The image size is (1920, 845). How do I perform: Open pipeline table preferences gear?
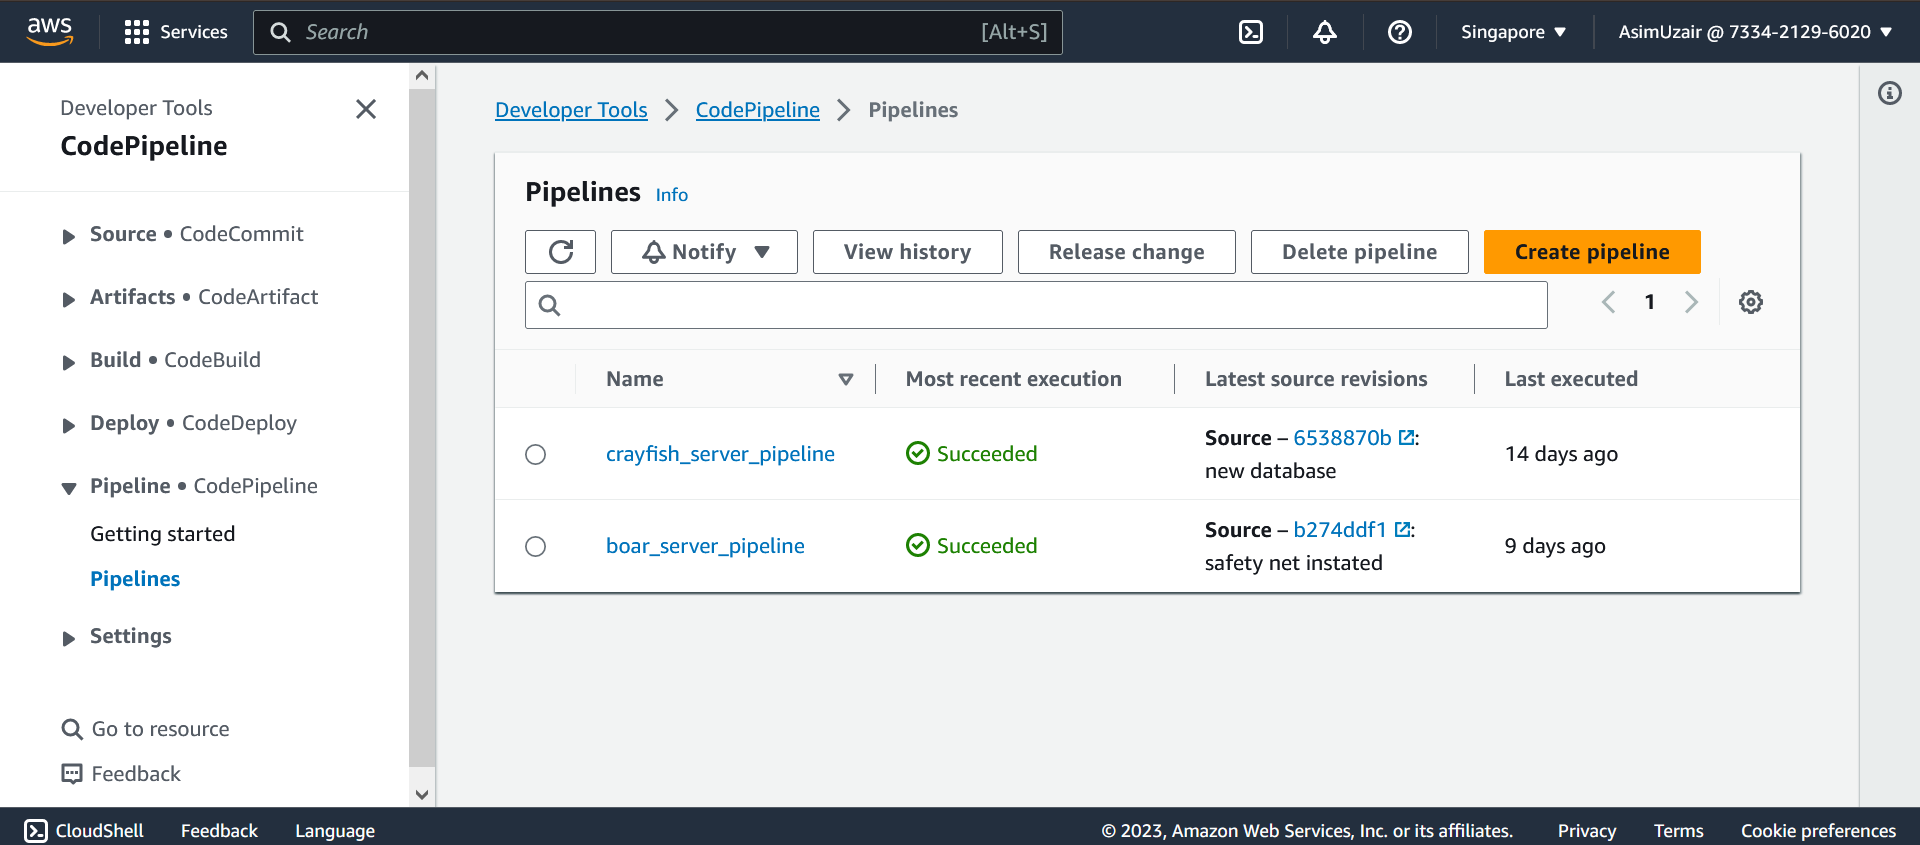tap(1751, 302)
